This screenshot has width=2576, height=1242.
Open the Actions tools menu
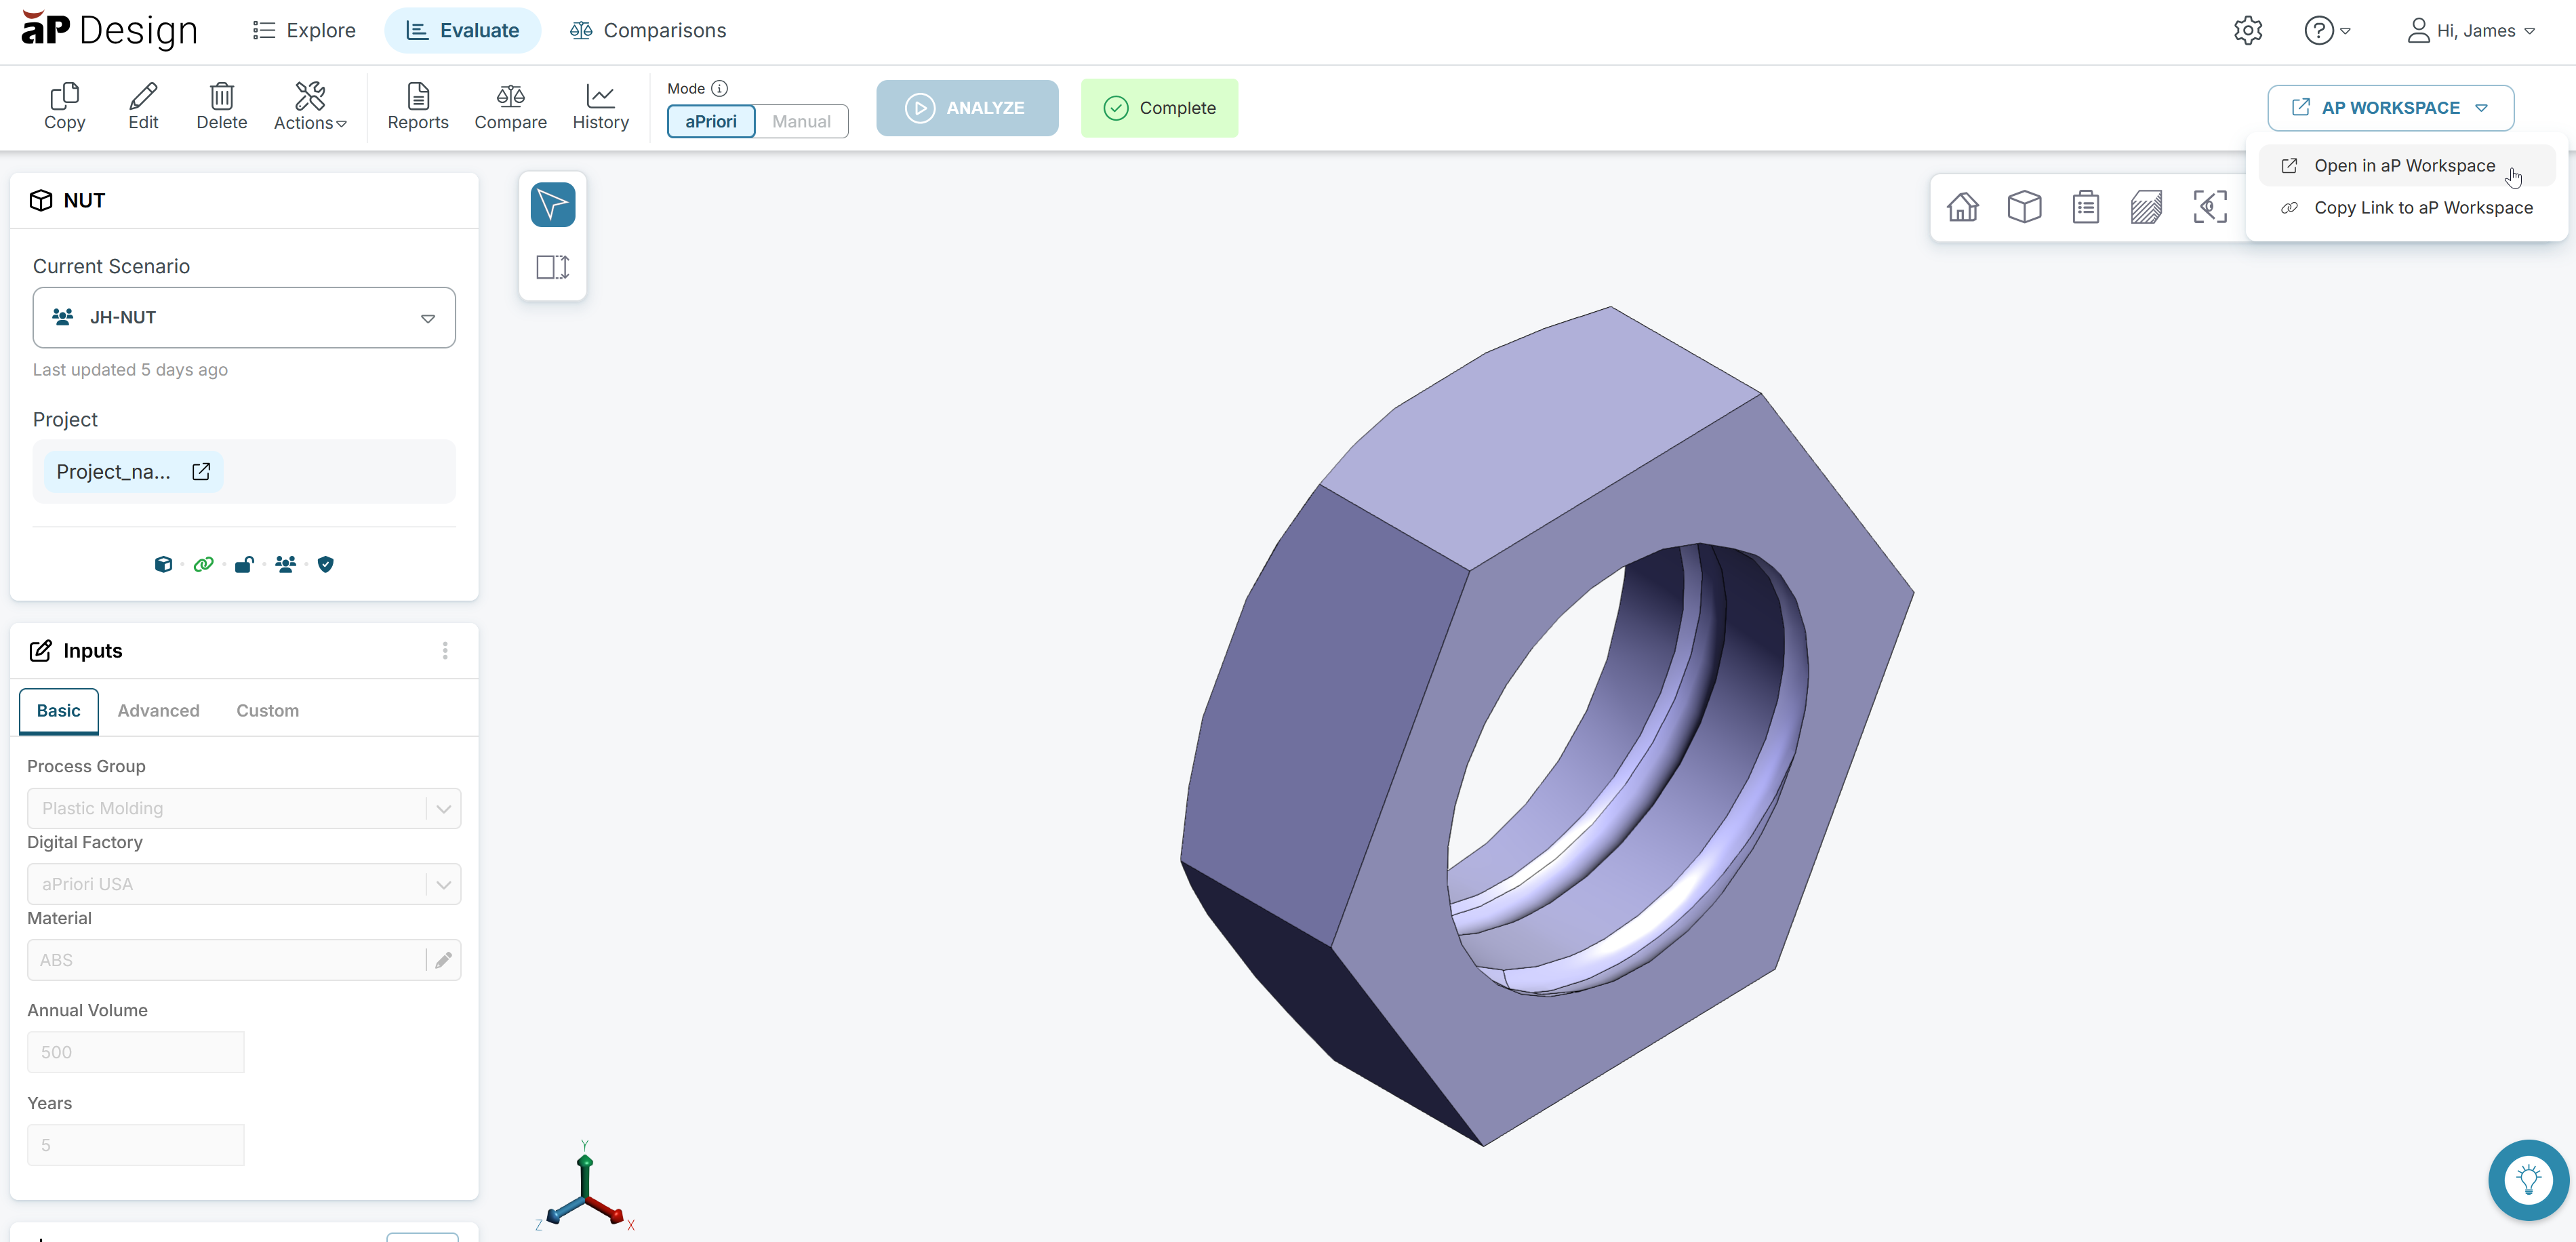[310, 106]
